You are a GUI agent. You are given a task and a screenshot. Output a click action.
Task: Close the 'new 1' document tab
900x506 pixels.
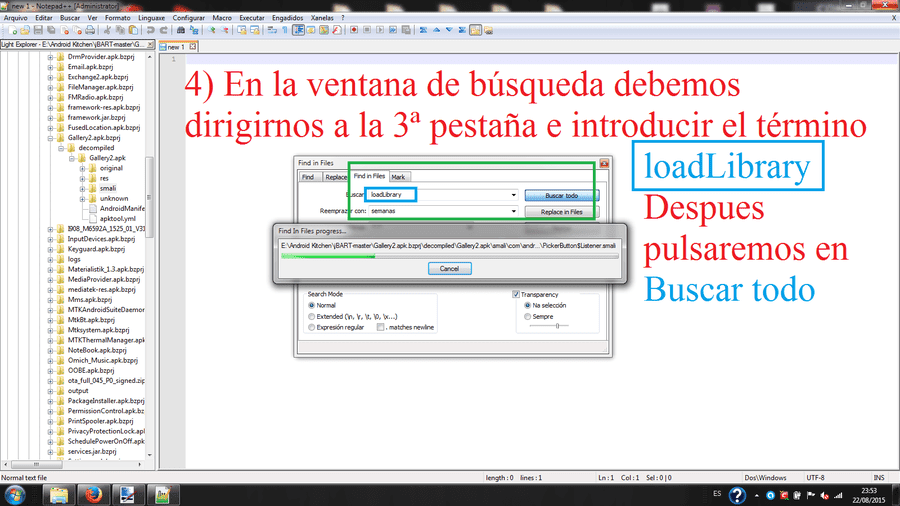193,46
